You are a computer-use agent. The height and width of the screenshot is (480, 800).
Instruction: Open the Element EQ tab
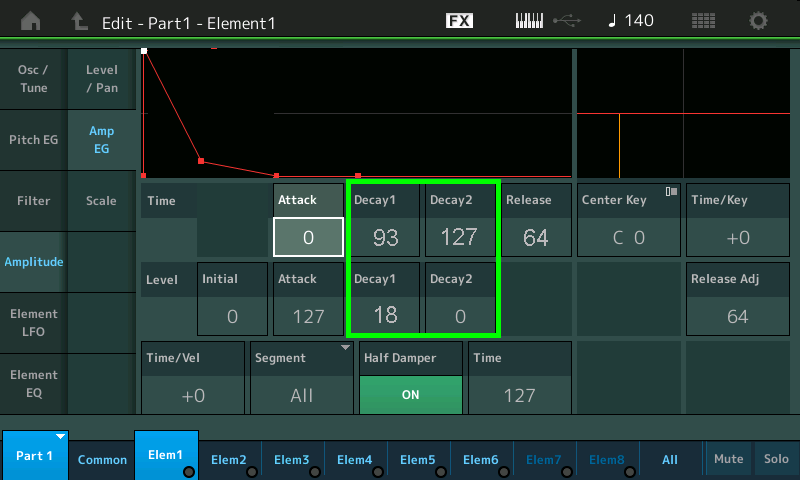tap(34, 384)
